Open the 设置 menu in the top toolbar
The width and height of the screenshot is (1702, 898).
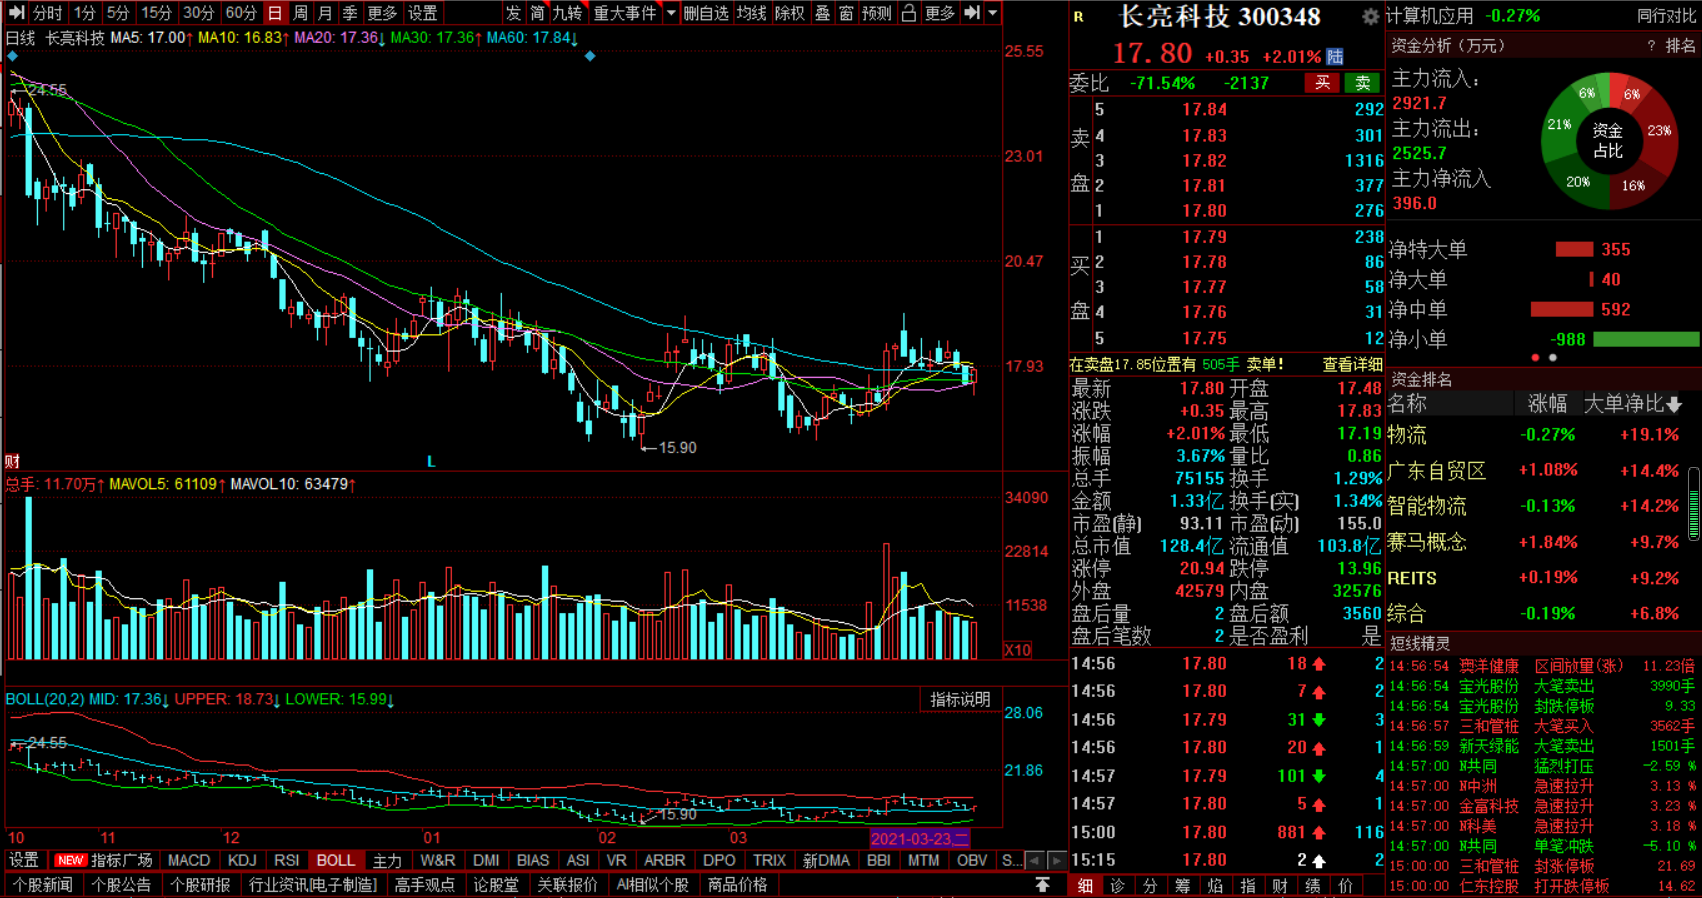click(422, 13)
